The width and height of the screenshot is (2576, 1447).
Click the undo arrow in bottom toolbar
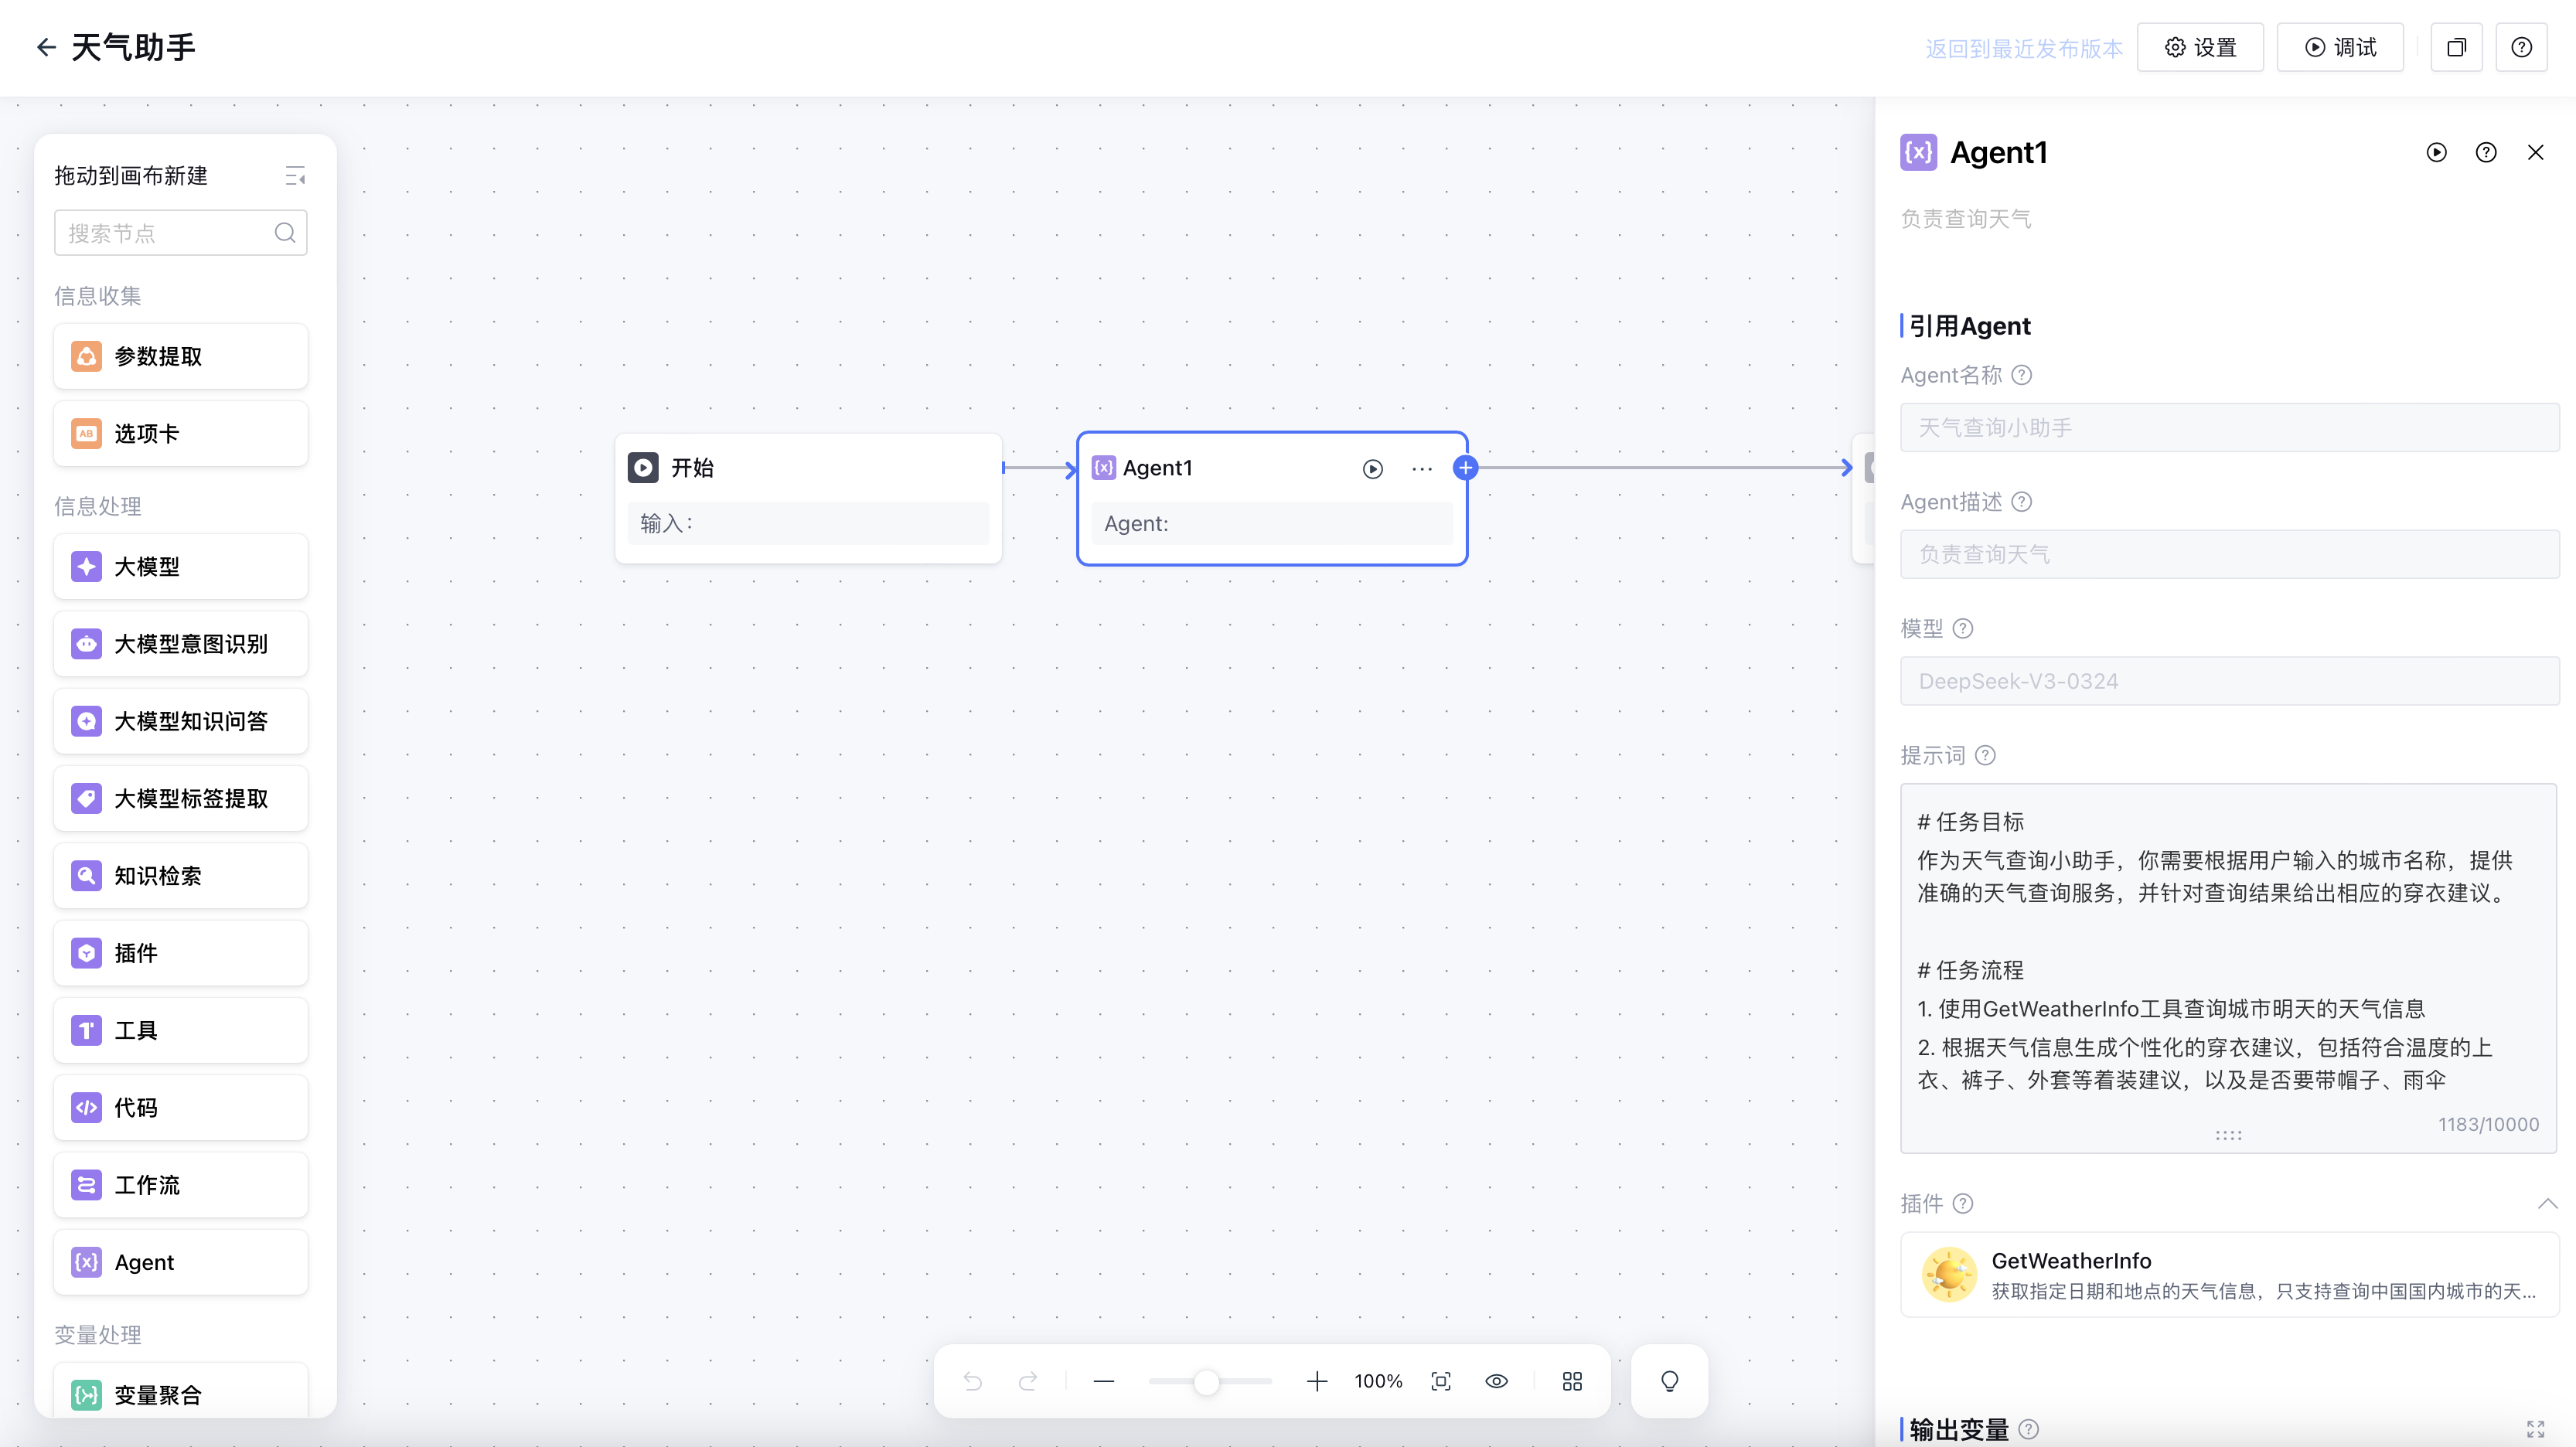[x=972, y=1381]
